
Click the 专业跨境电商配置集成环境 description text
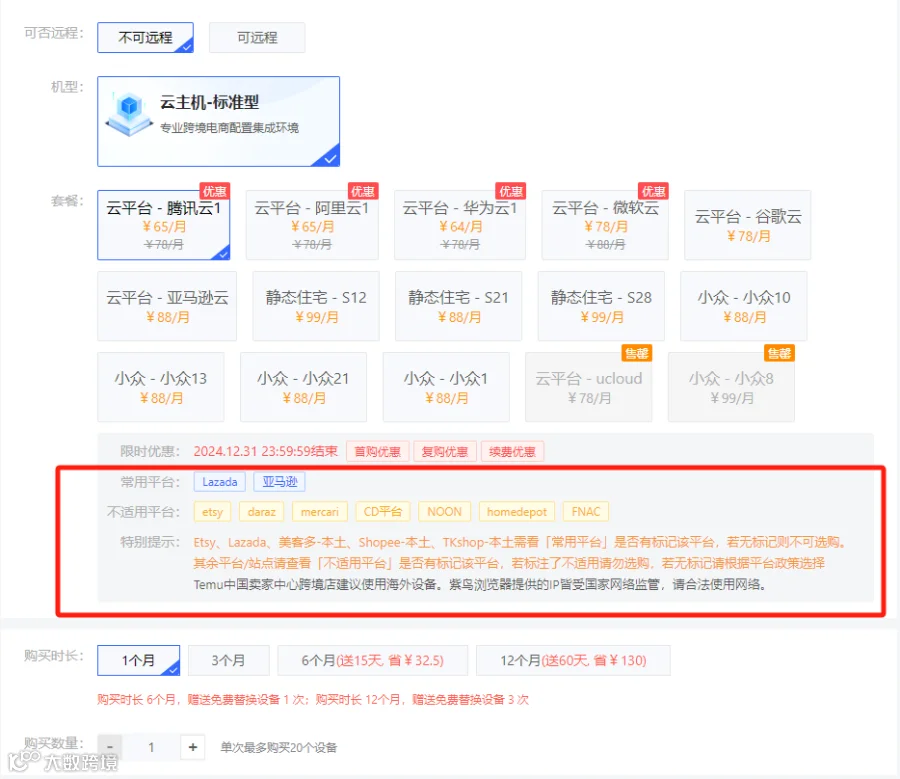pos(230,127)
